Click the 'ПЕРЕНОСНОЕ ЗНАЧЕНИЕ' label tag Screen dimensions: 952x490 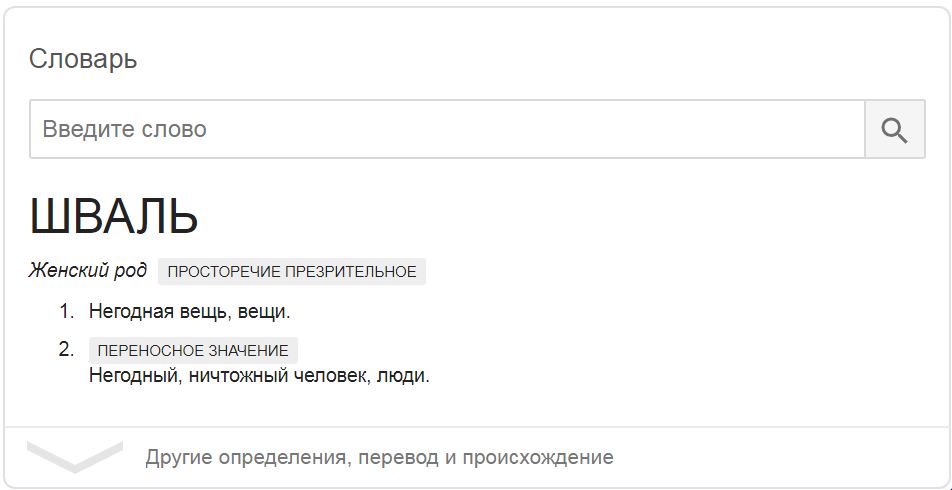[x=193, y=350]
